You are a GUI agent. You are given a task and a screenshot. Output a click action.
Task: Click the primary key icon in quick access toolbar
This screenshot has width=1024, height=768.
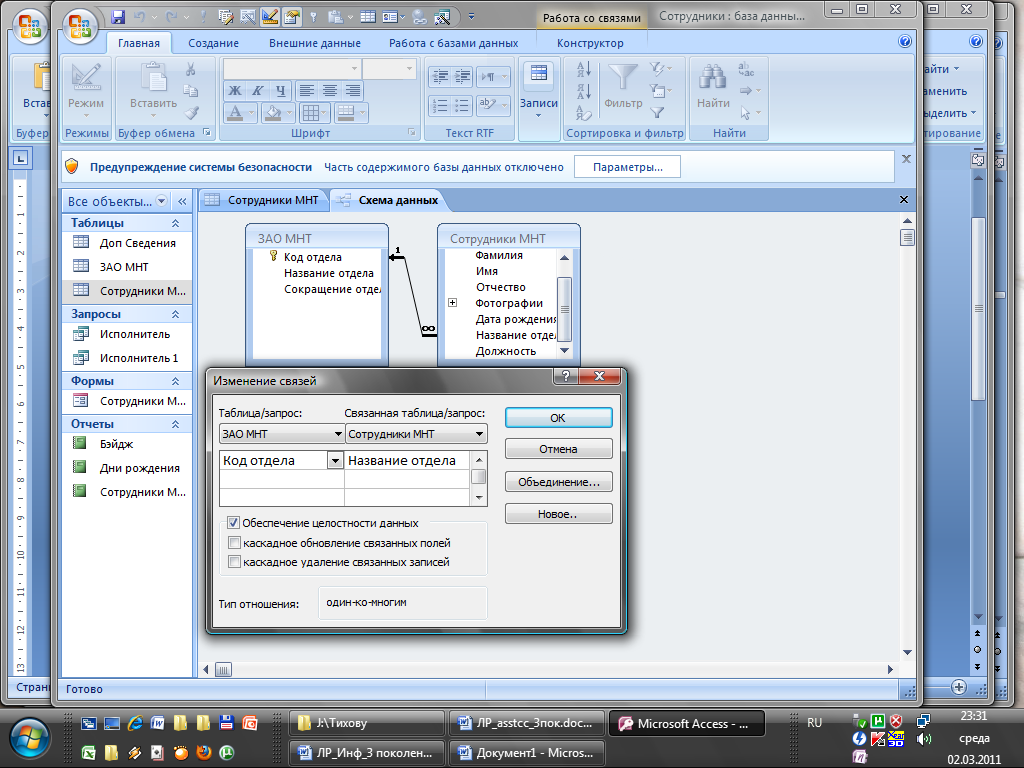(313, 17)
